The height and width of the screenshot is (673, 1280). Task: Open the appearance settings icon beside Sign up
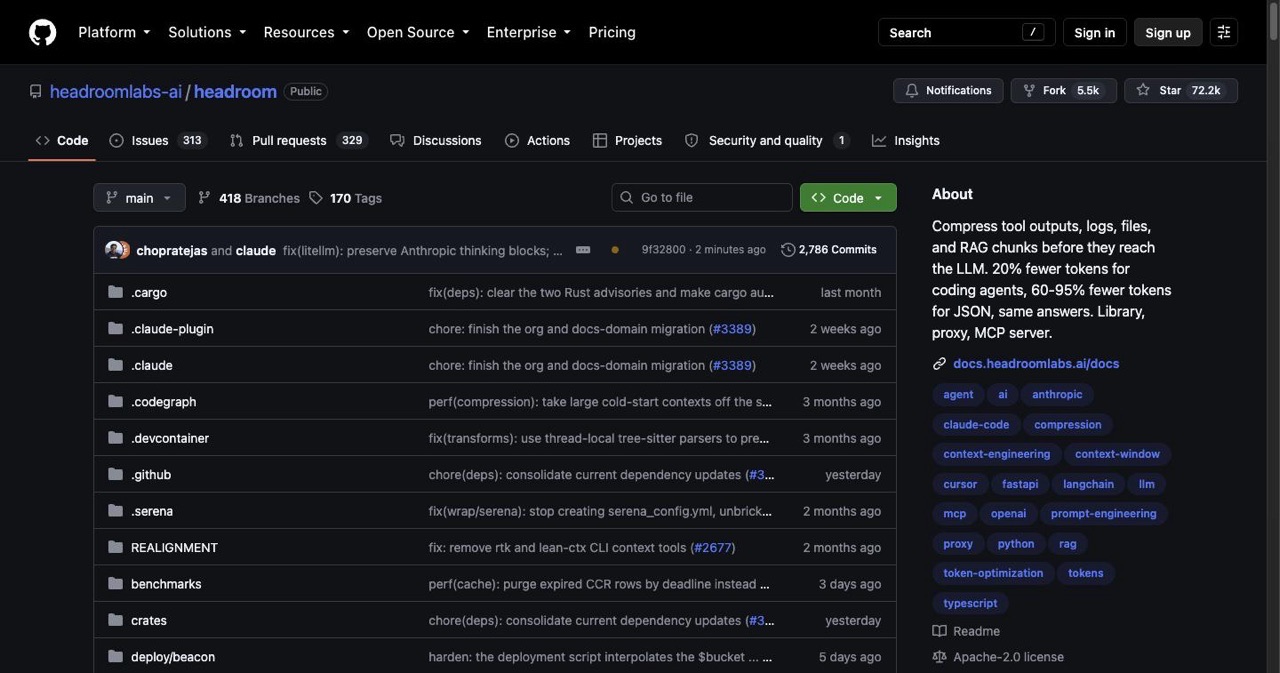pos(1223,32)
